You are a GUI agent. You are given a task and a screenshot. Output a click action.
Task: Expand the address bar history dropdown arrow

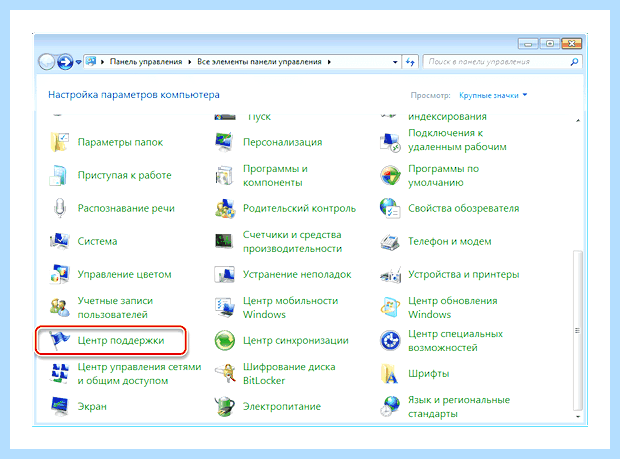click(395, 62)
